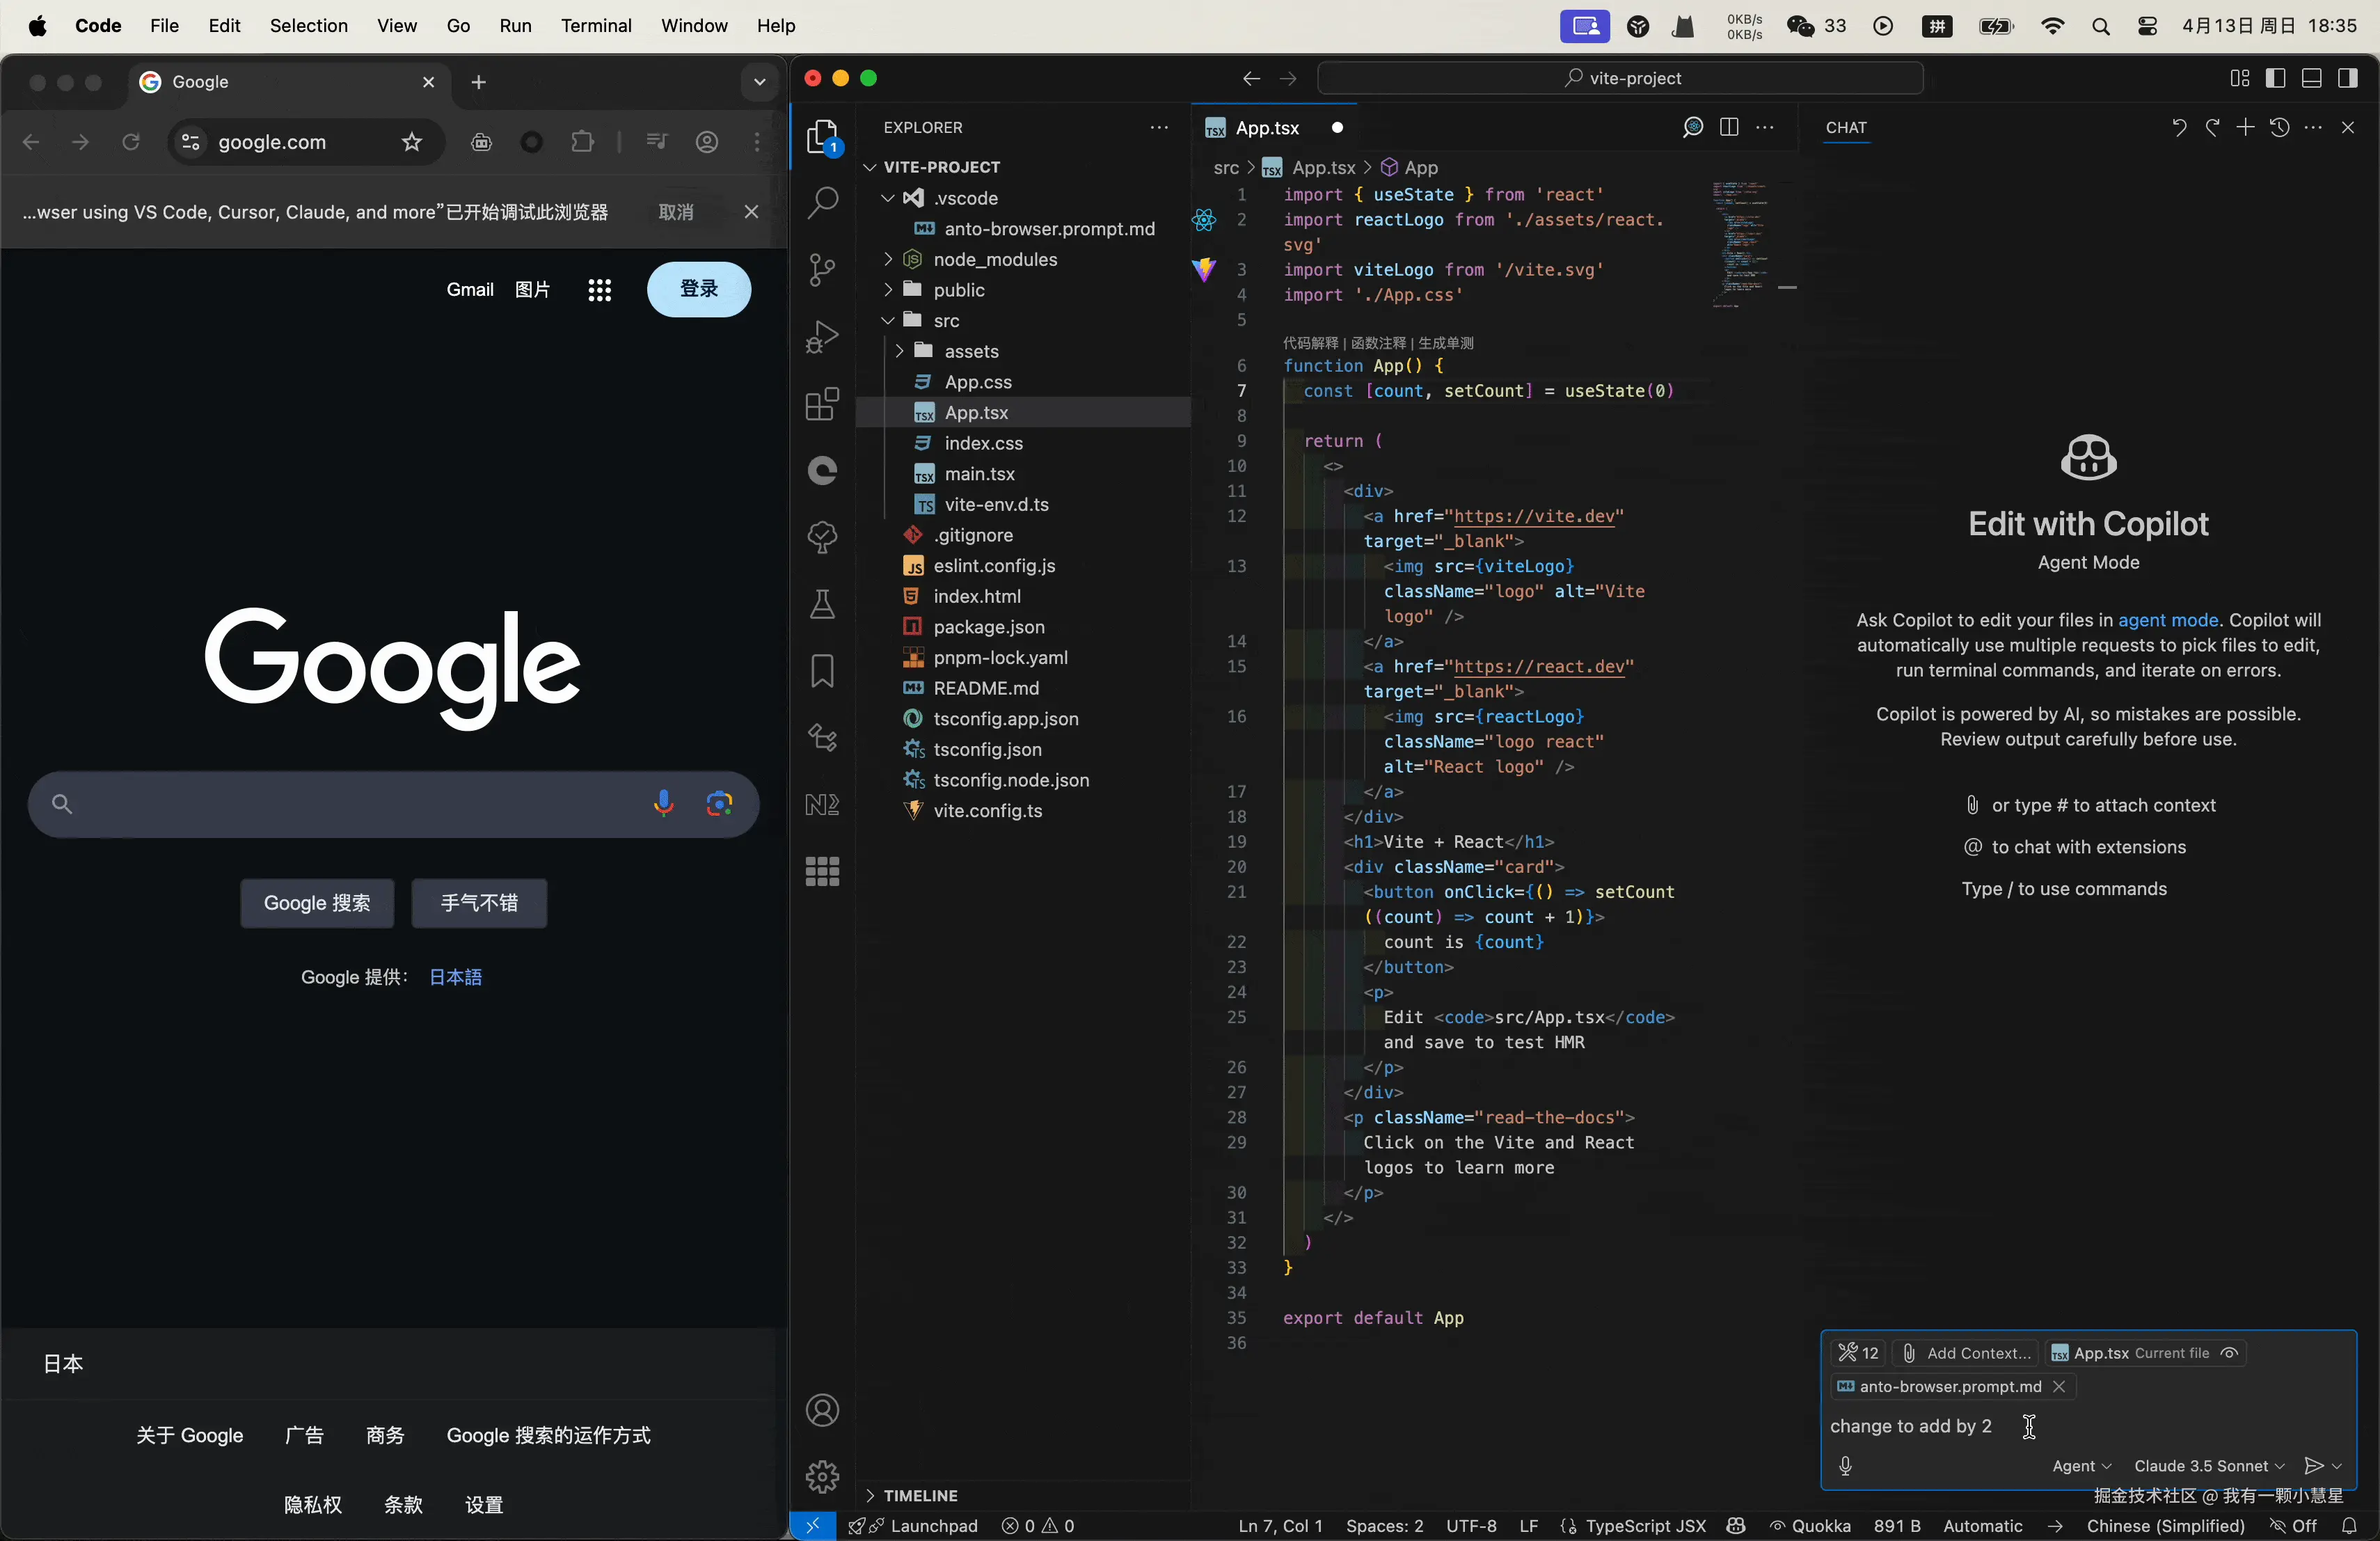Click the 手气不错 button
2380x1541 pixels.
click(479, 903)
